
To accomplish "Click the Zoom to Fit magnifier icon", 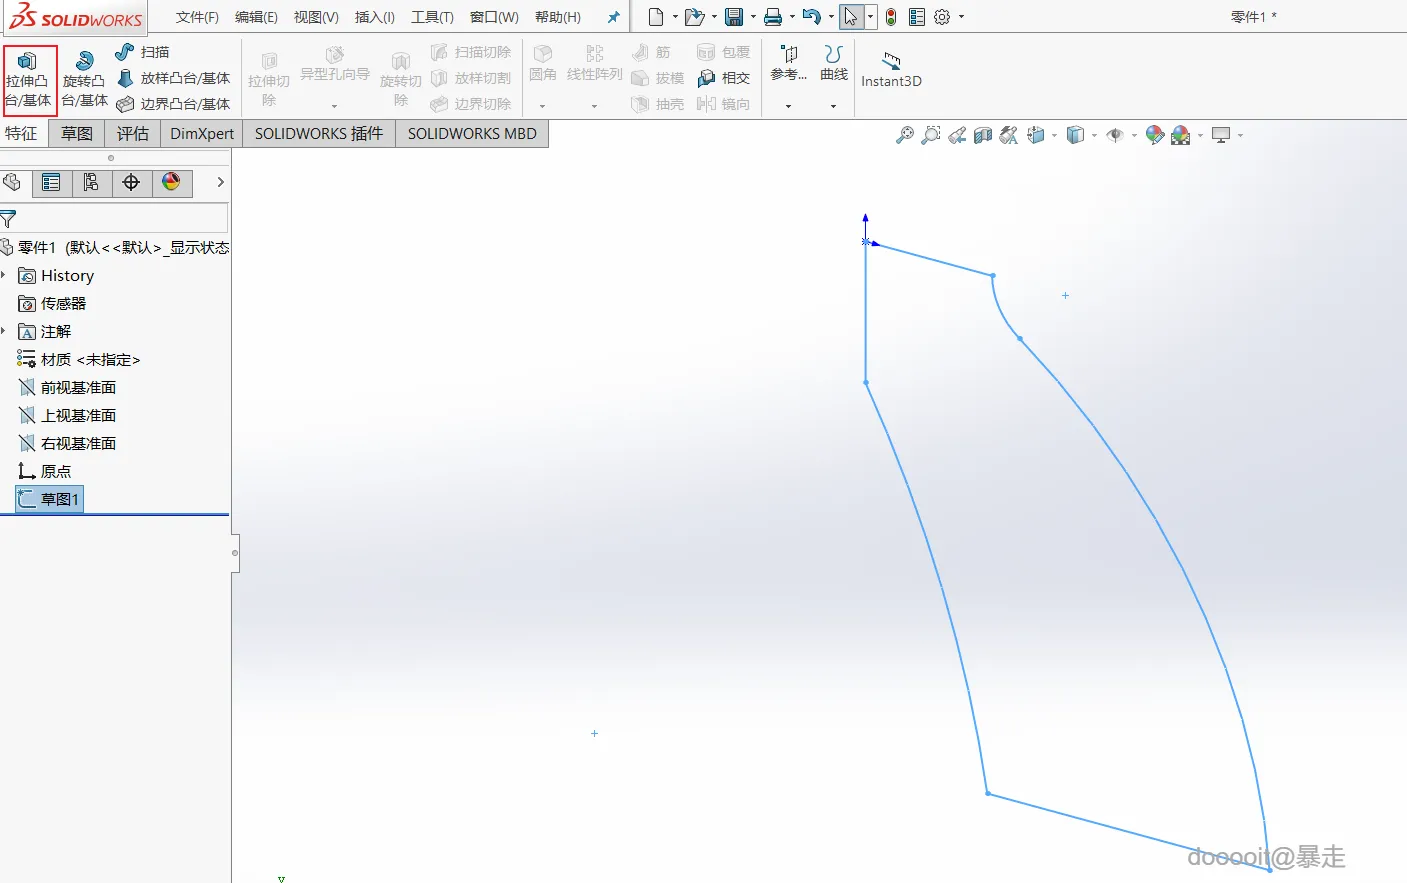I will tap(904, 135).
